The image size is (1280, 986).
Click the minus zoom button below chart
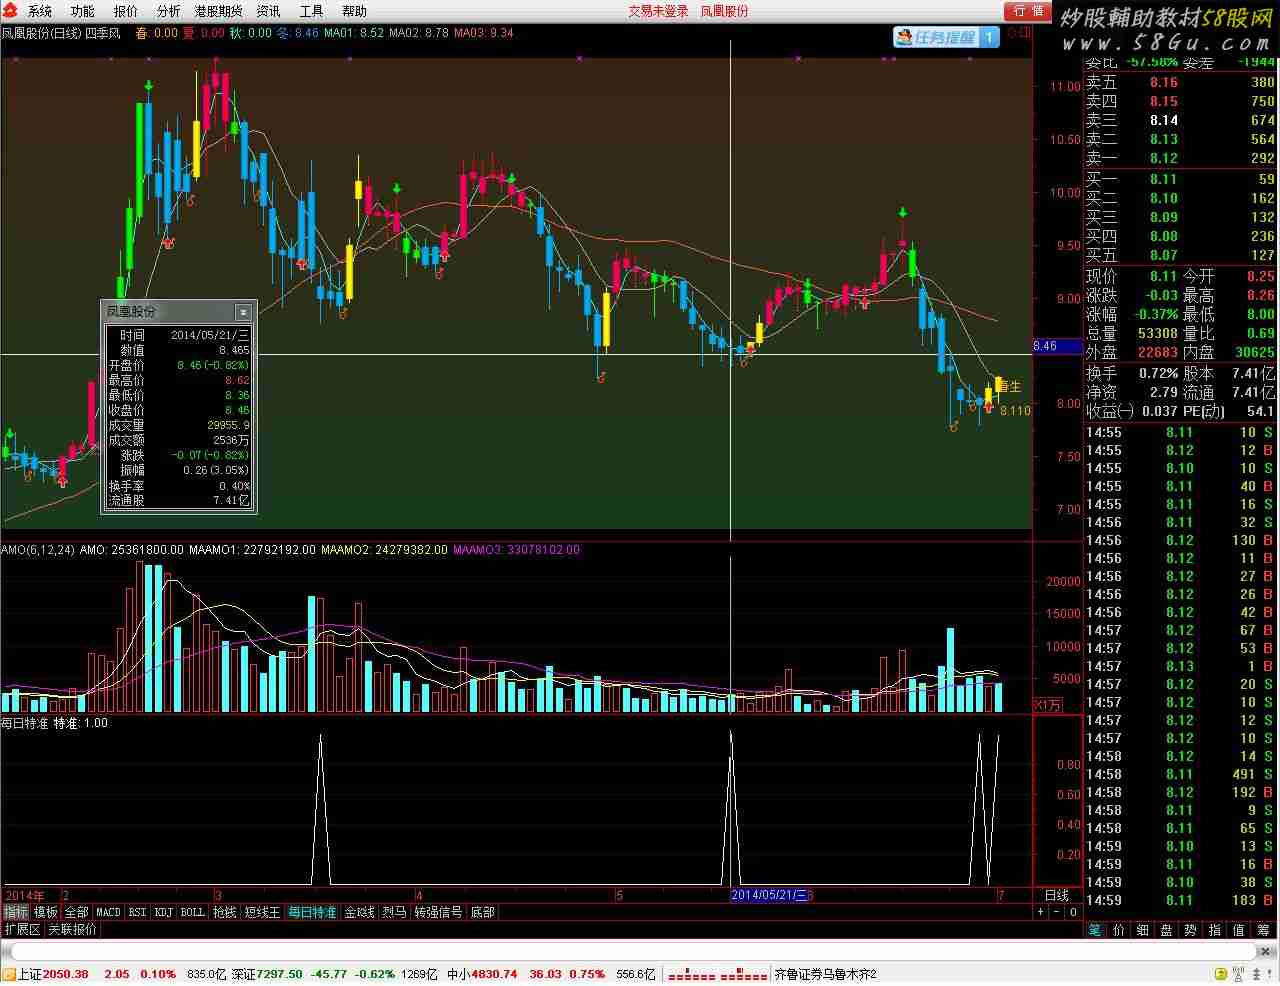(x=1057, y=912)
